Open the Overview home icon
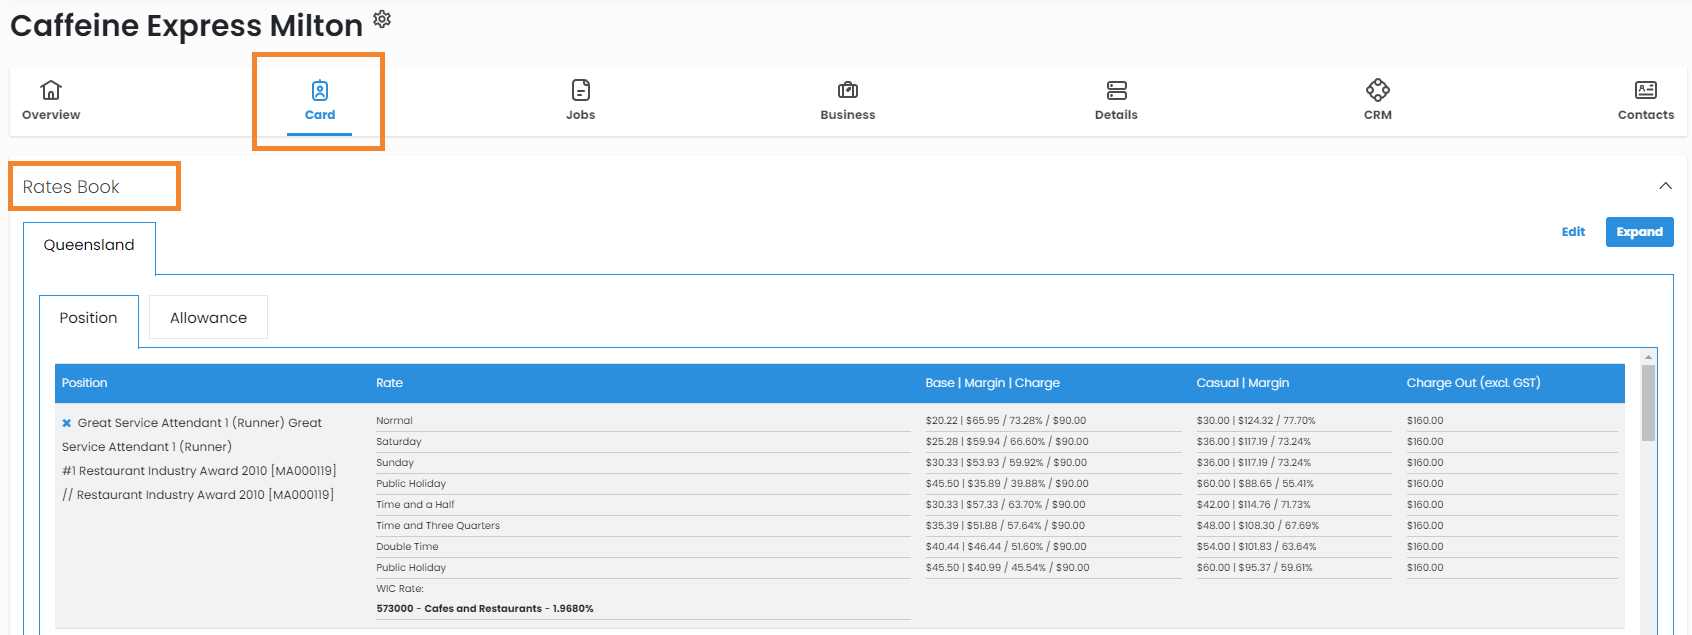 point(51,90)
